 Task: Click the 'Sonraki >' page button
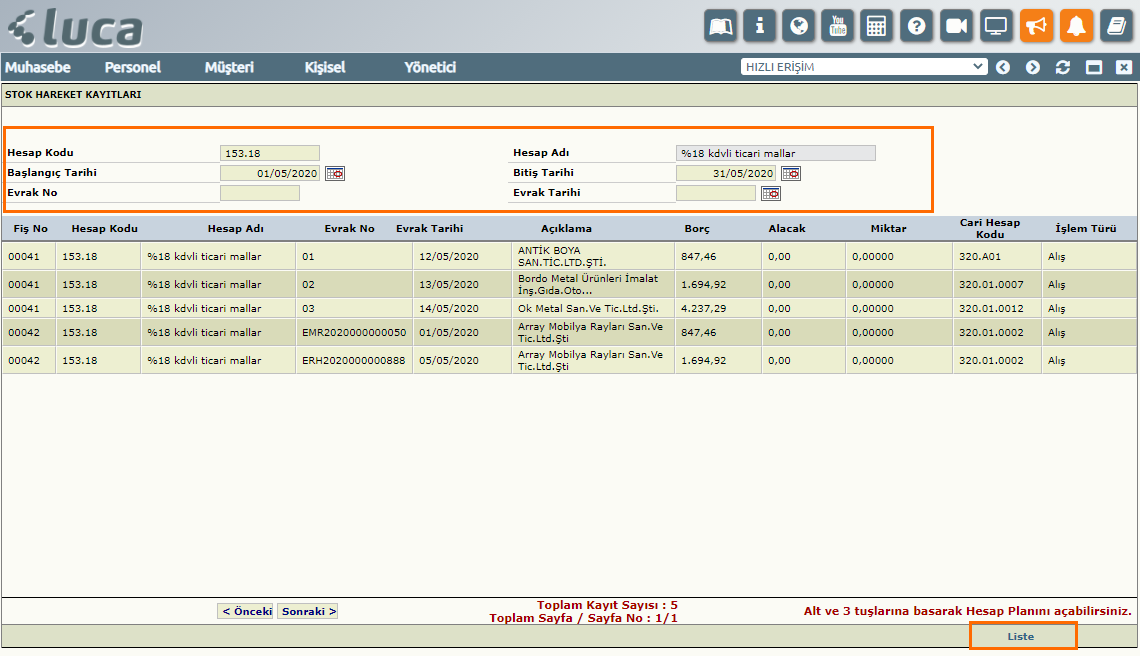pos(308,612)
